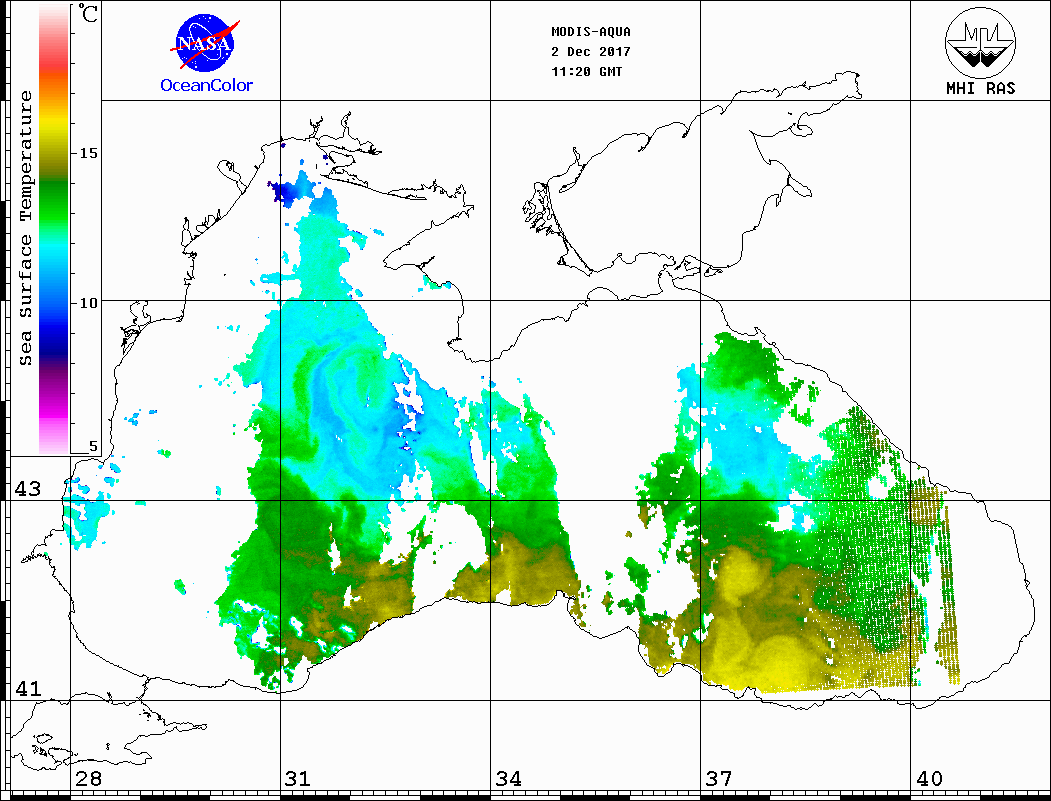
Task: Click the MHI RAS text label
Action: tap(980, 88)
